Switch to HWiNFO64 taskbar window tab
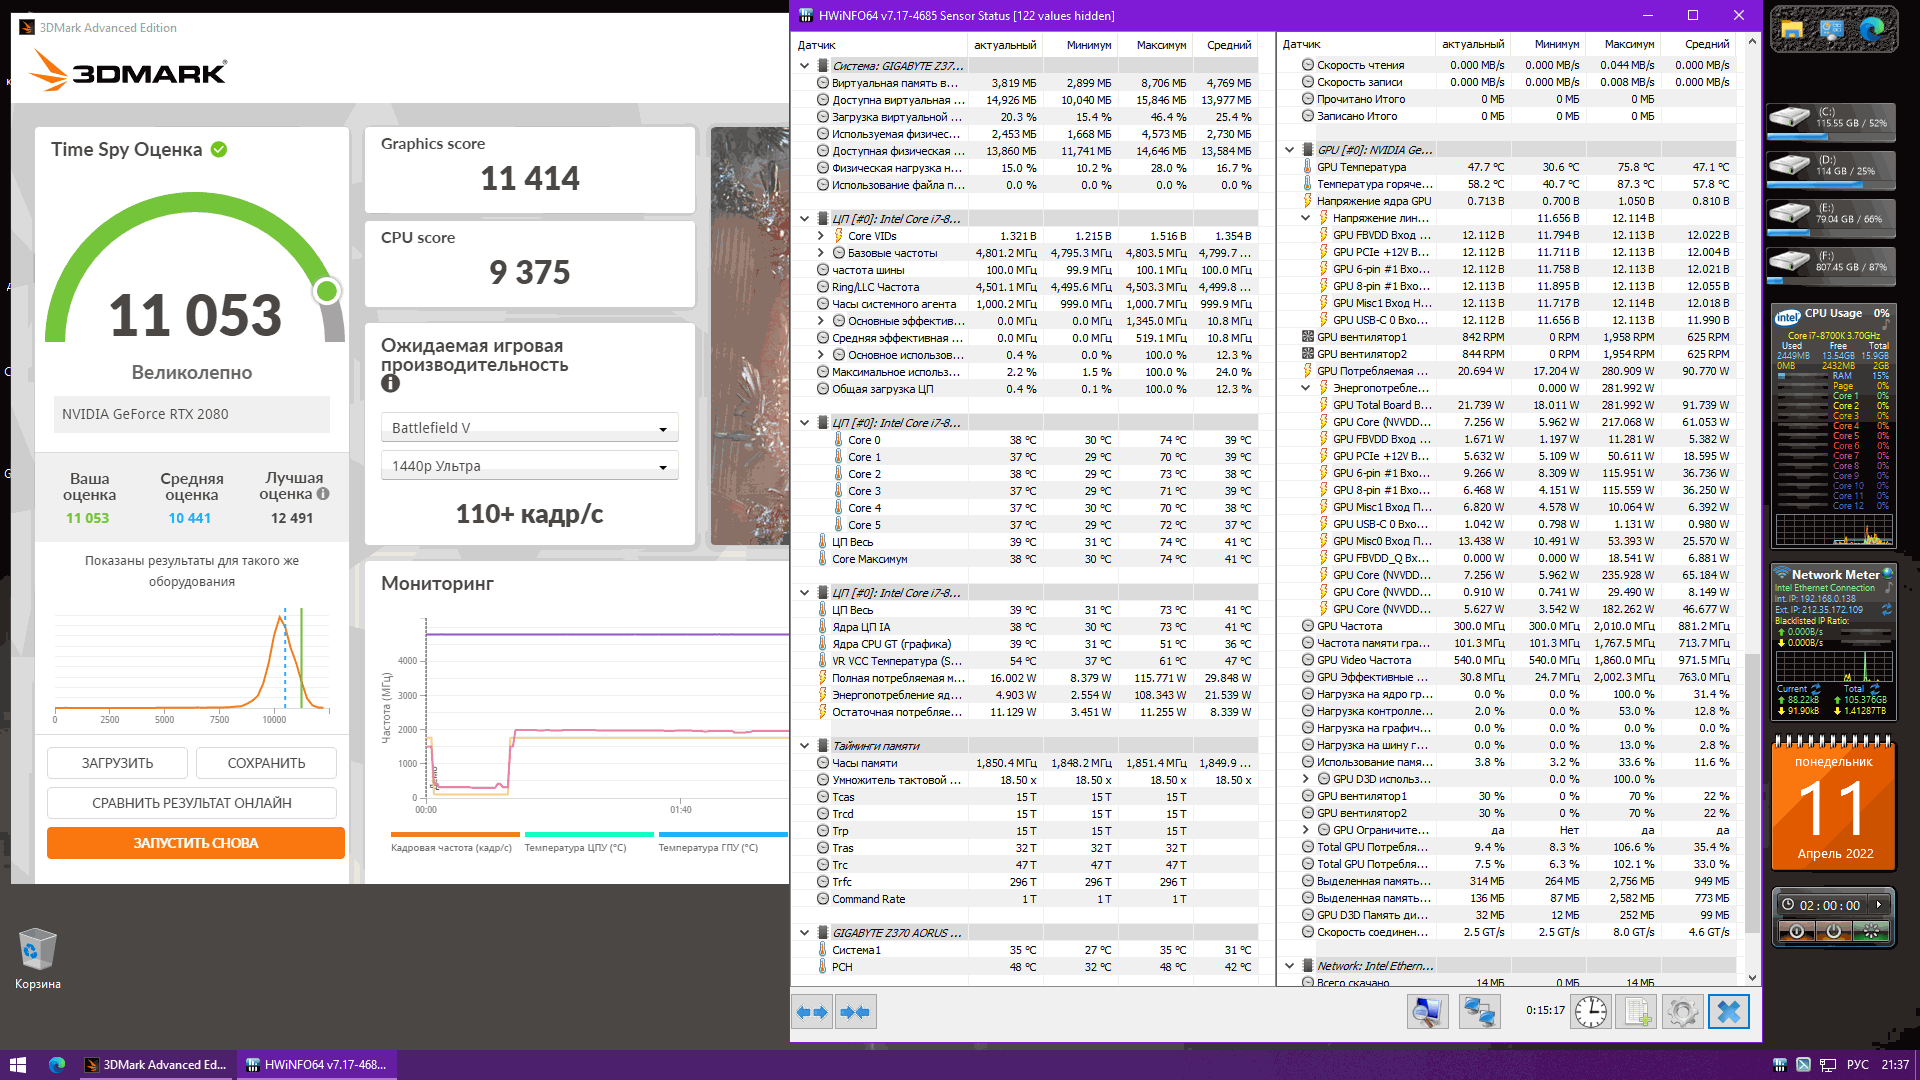The width and height of the screenshot is (1920, 1080). pos(317,1065)
